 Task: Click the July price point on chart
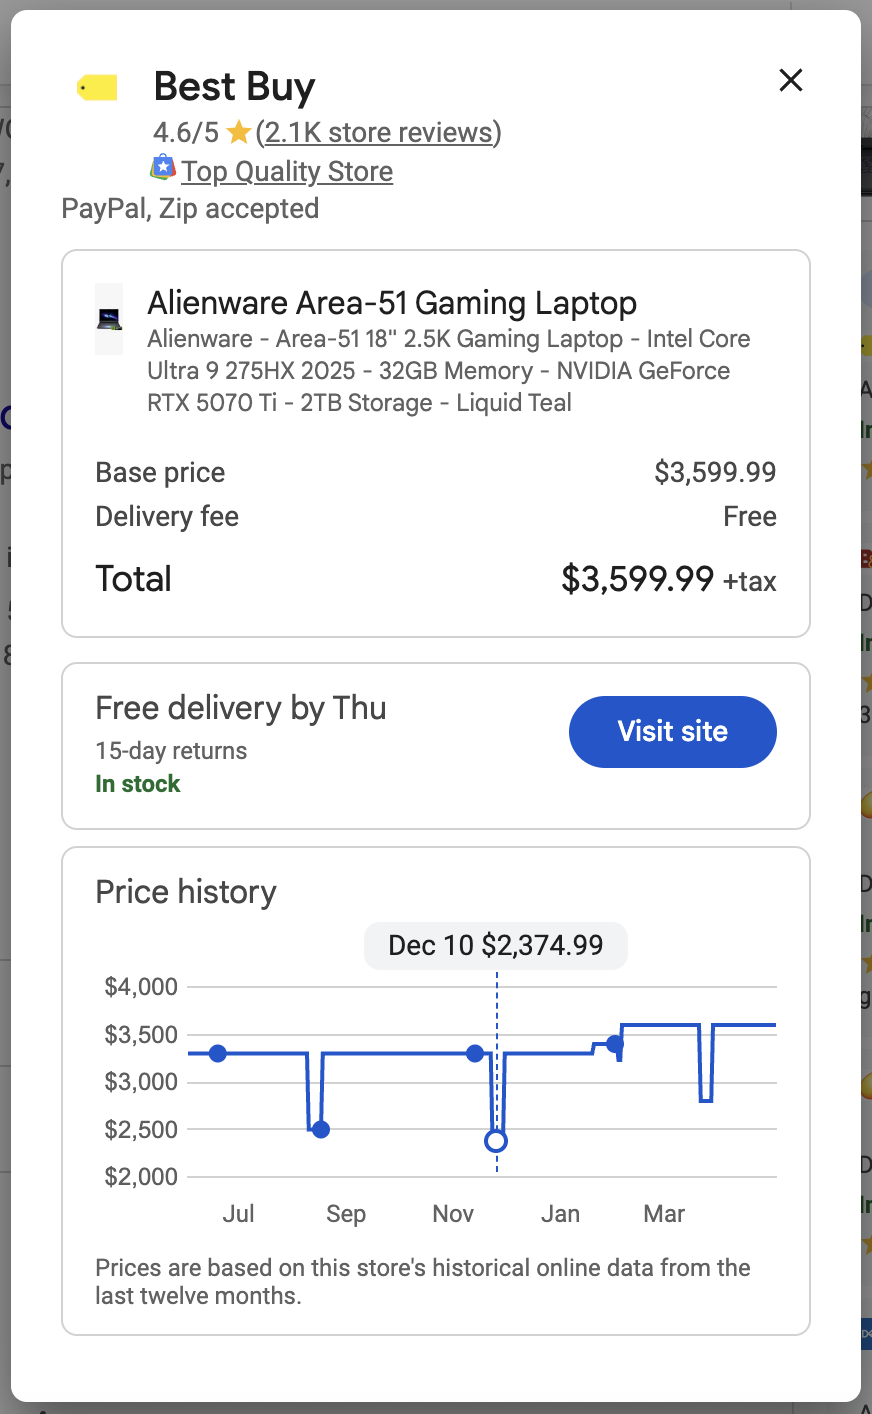click(x=218, y=1053)
